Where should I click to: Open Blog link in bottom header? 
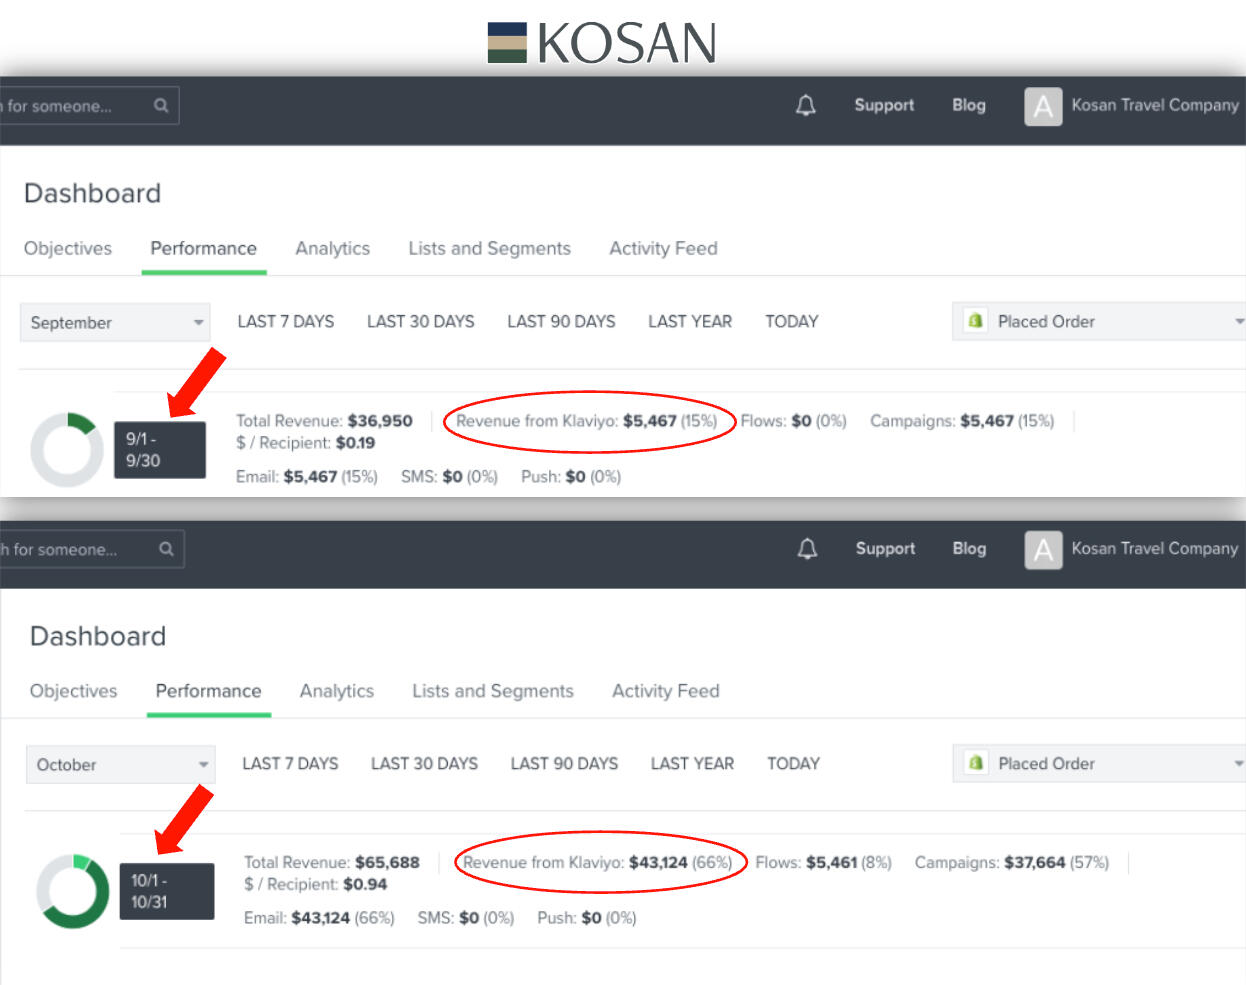click(968, 548)
